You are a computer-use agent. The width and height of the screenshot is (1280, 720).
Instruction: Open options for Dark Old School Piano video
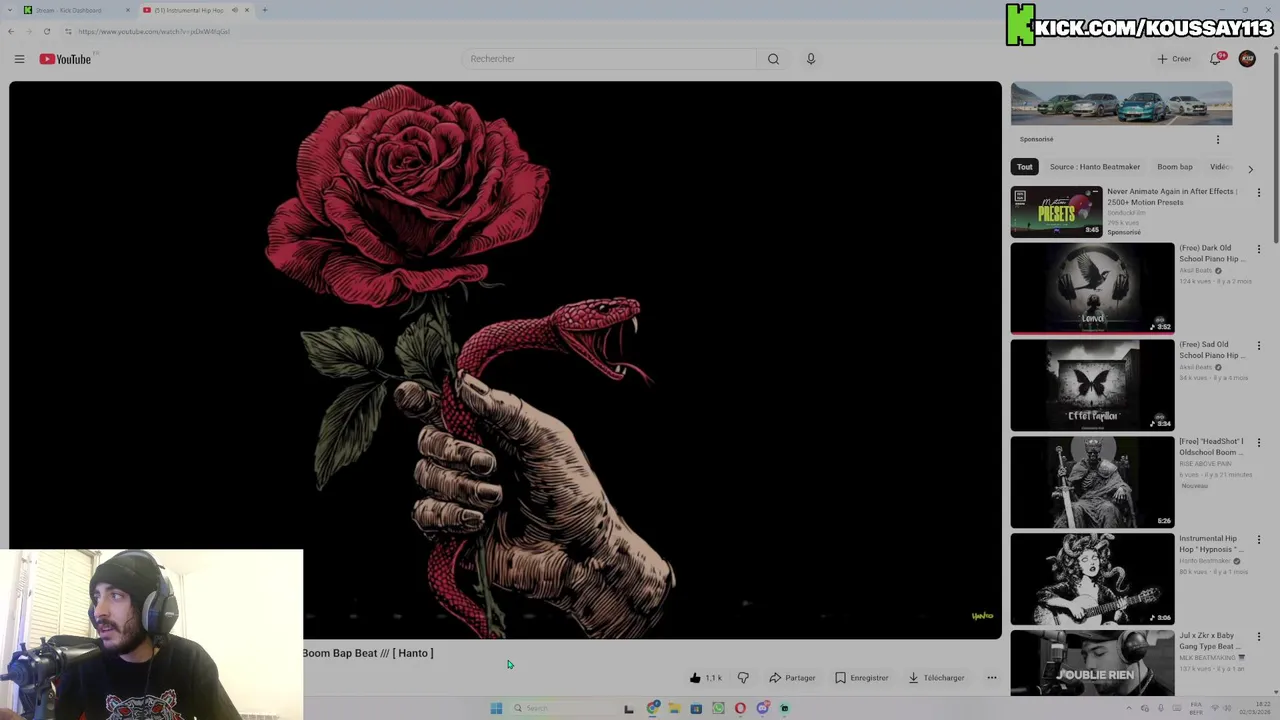coord(1259,249)
